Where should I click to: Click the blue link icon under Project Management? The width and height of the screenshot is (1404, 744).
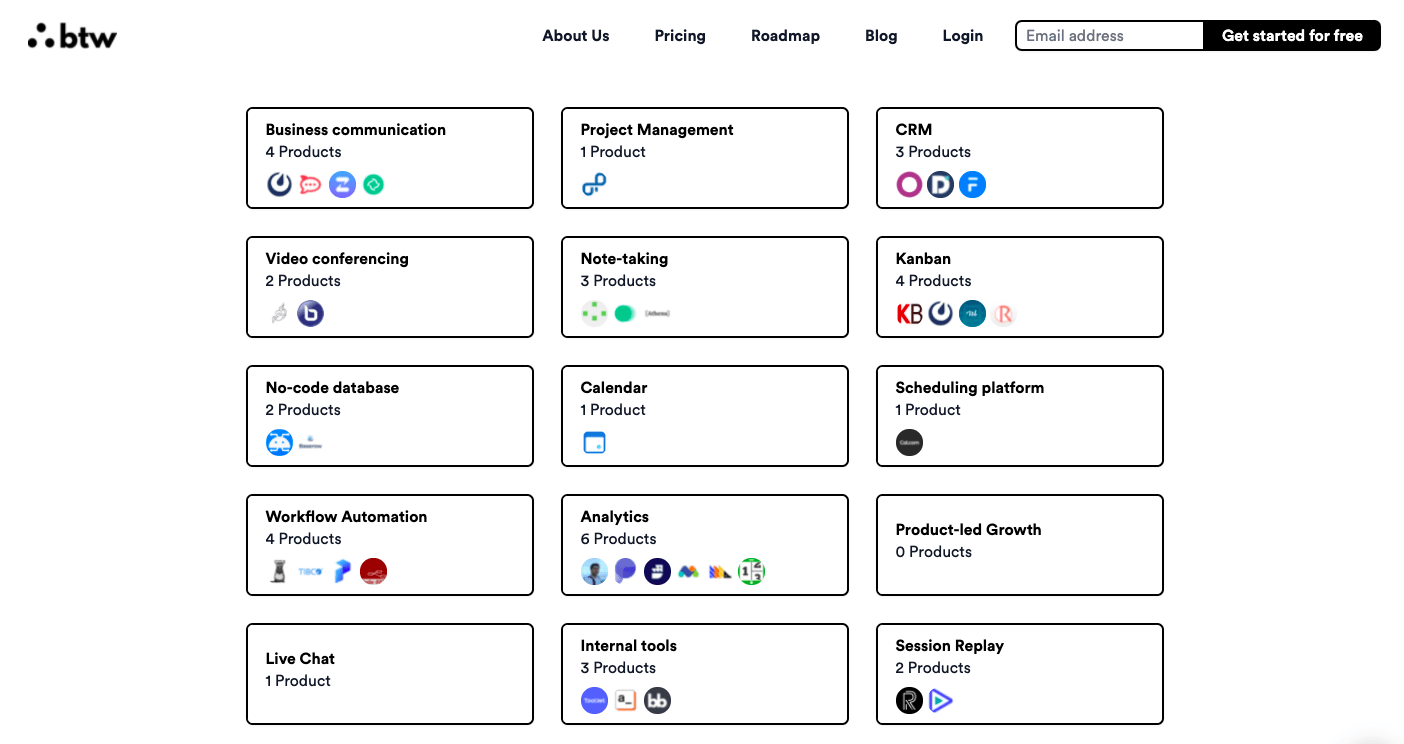click(594, 185)
